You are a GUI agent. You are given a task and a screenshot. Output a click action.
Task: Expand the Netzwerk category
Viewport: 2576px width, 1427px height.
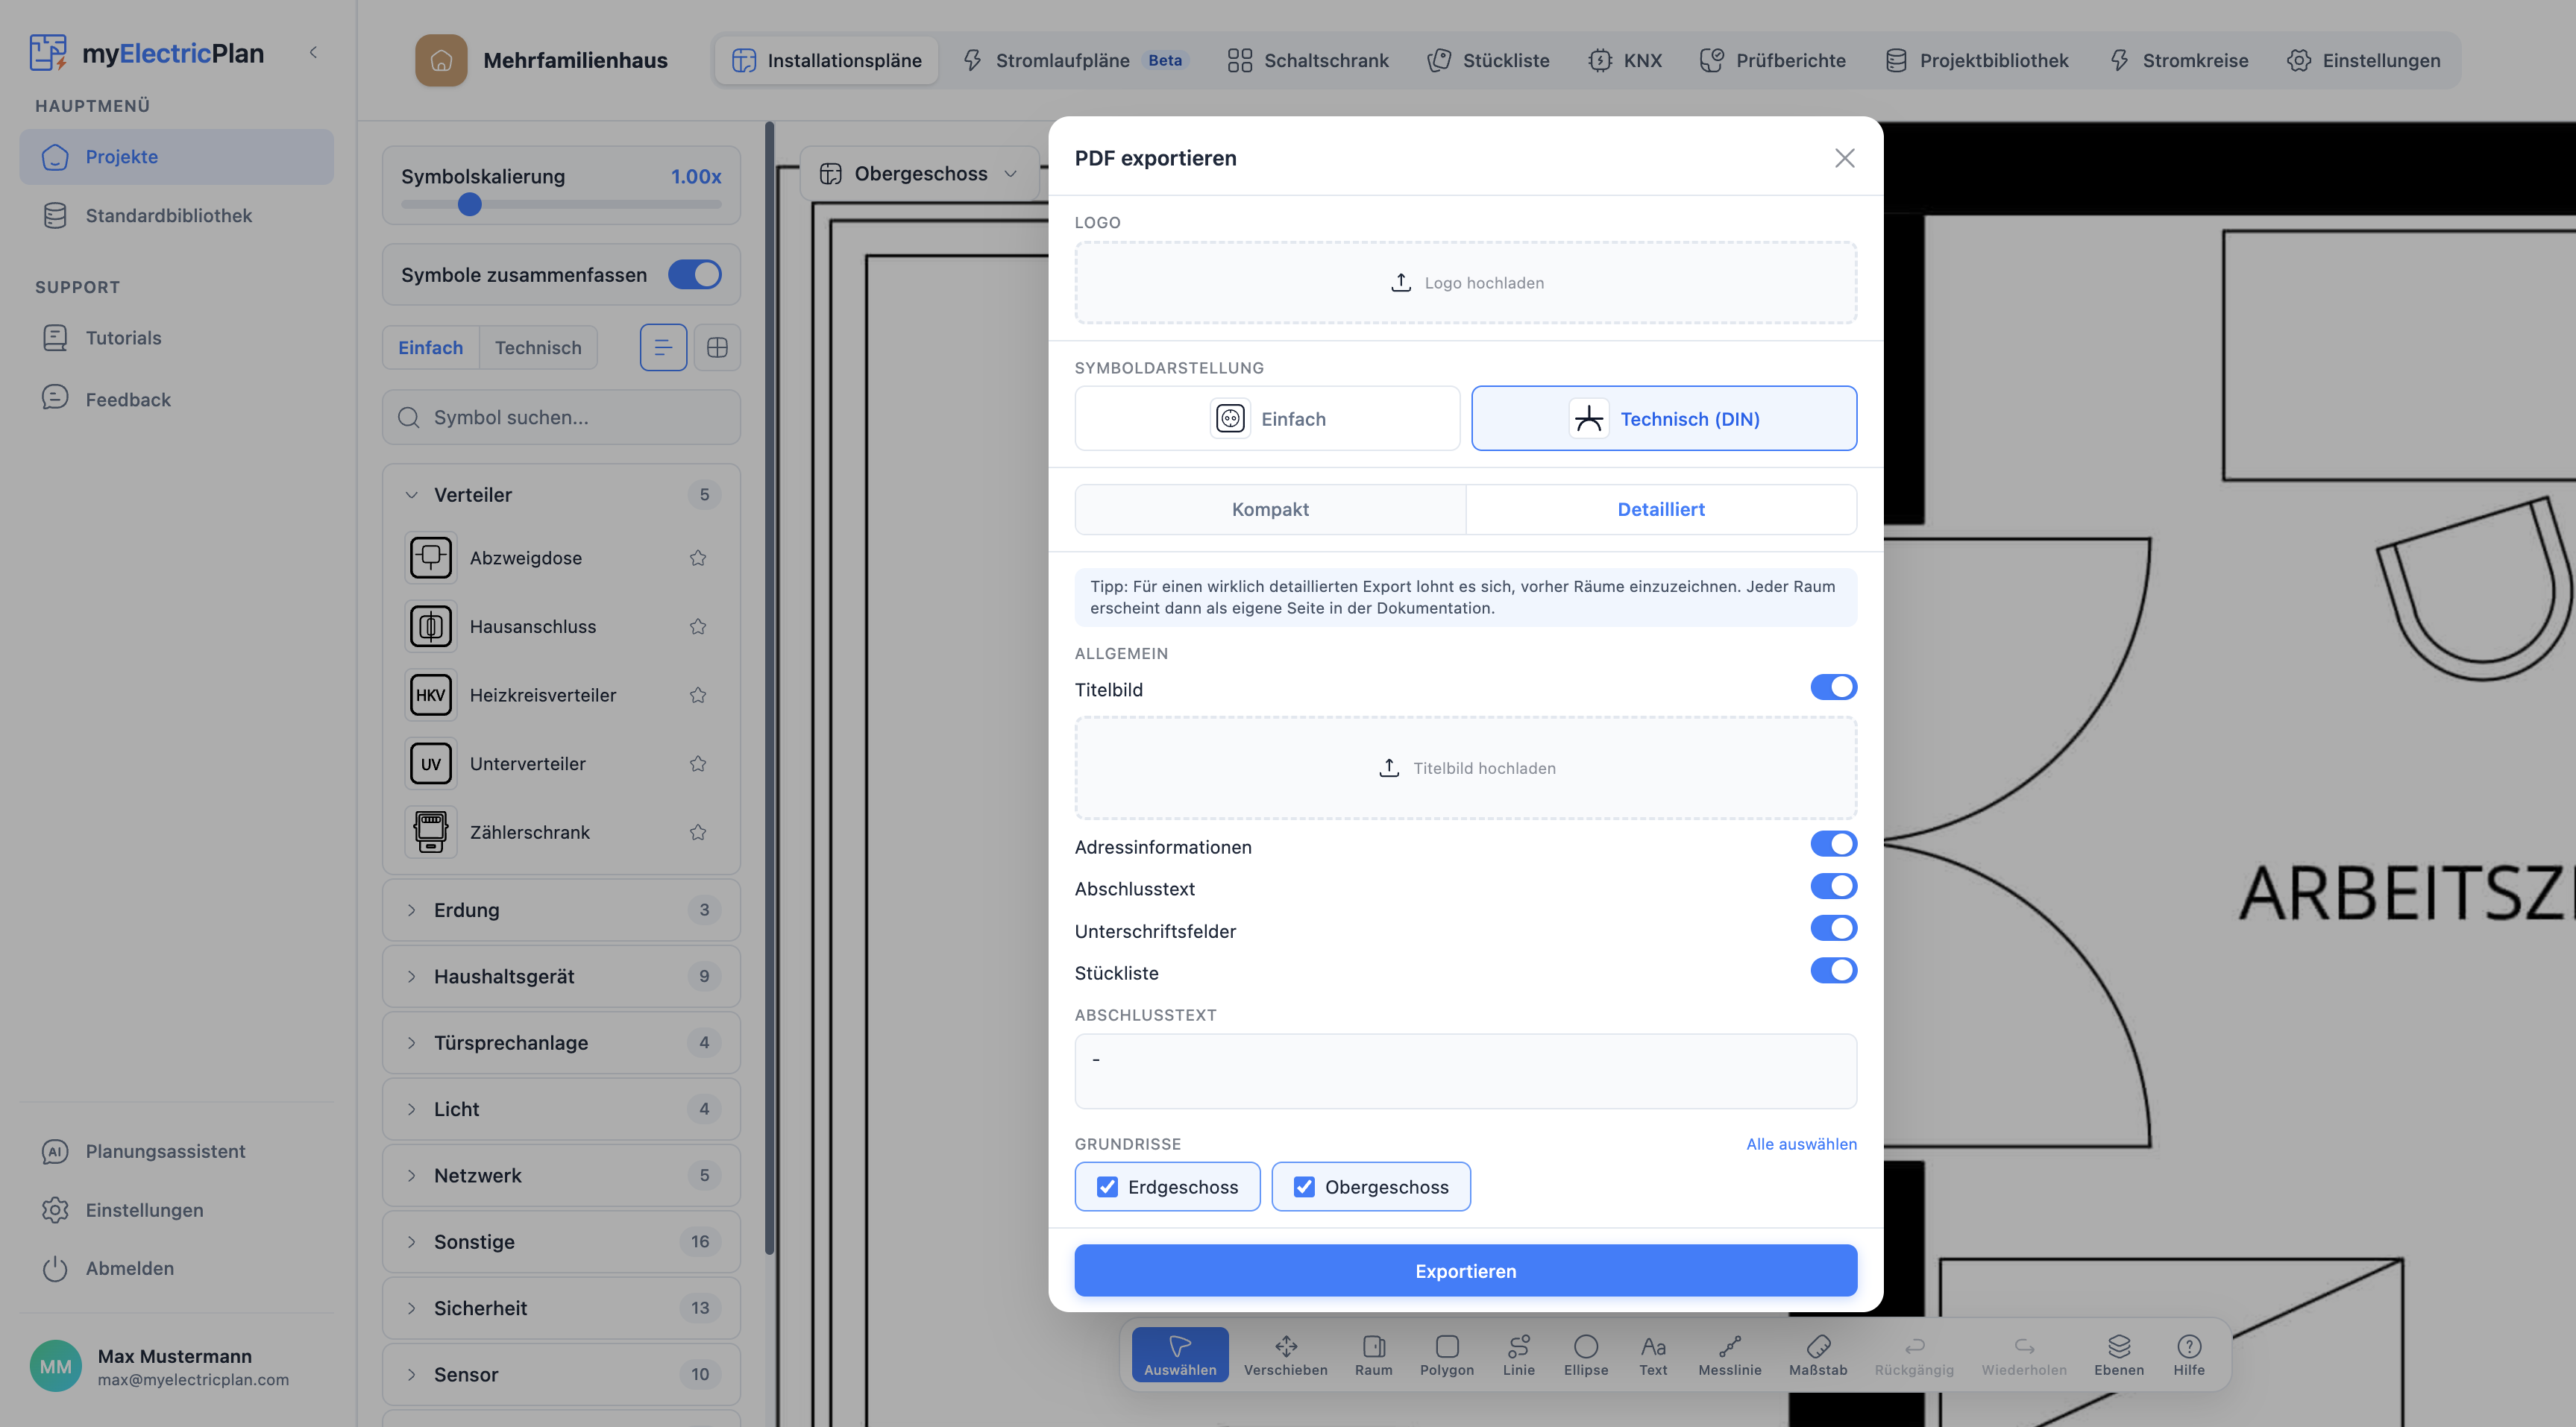tap(561, 1175)
